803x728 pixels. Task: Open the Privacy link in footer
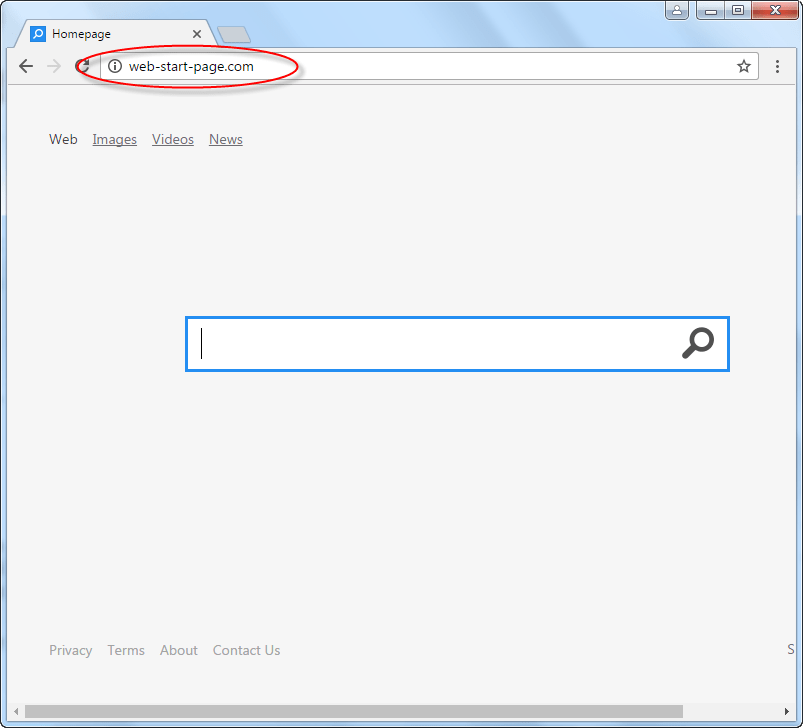[x=70, y=650]
